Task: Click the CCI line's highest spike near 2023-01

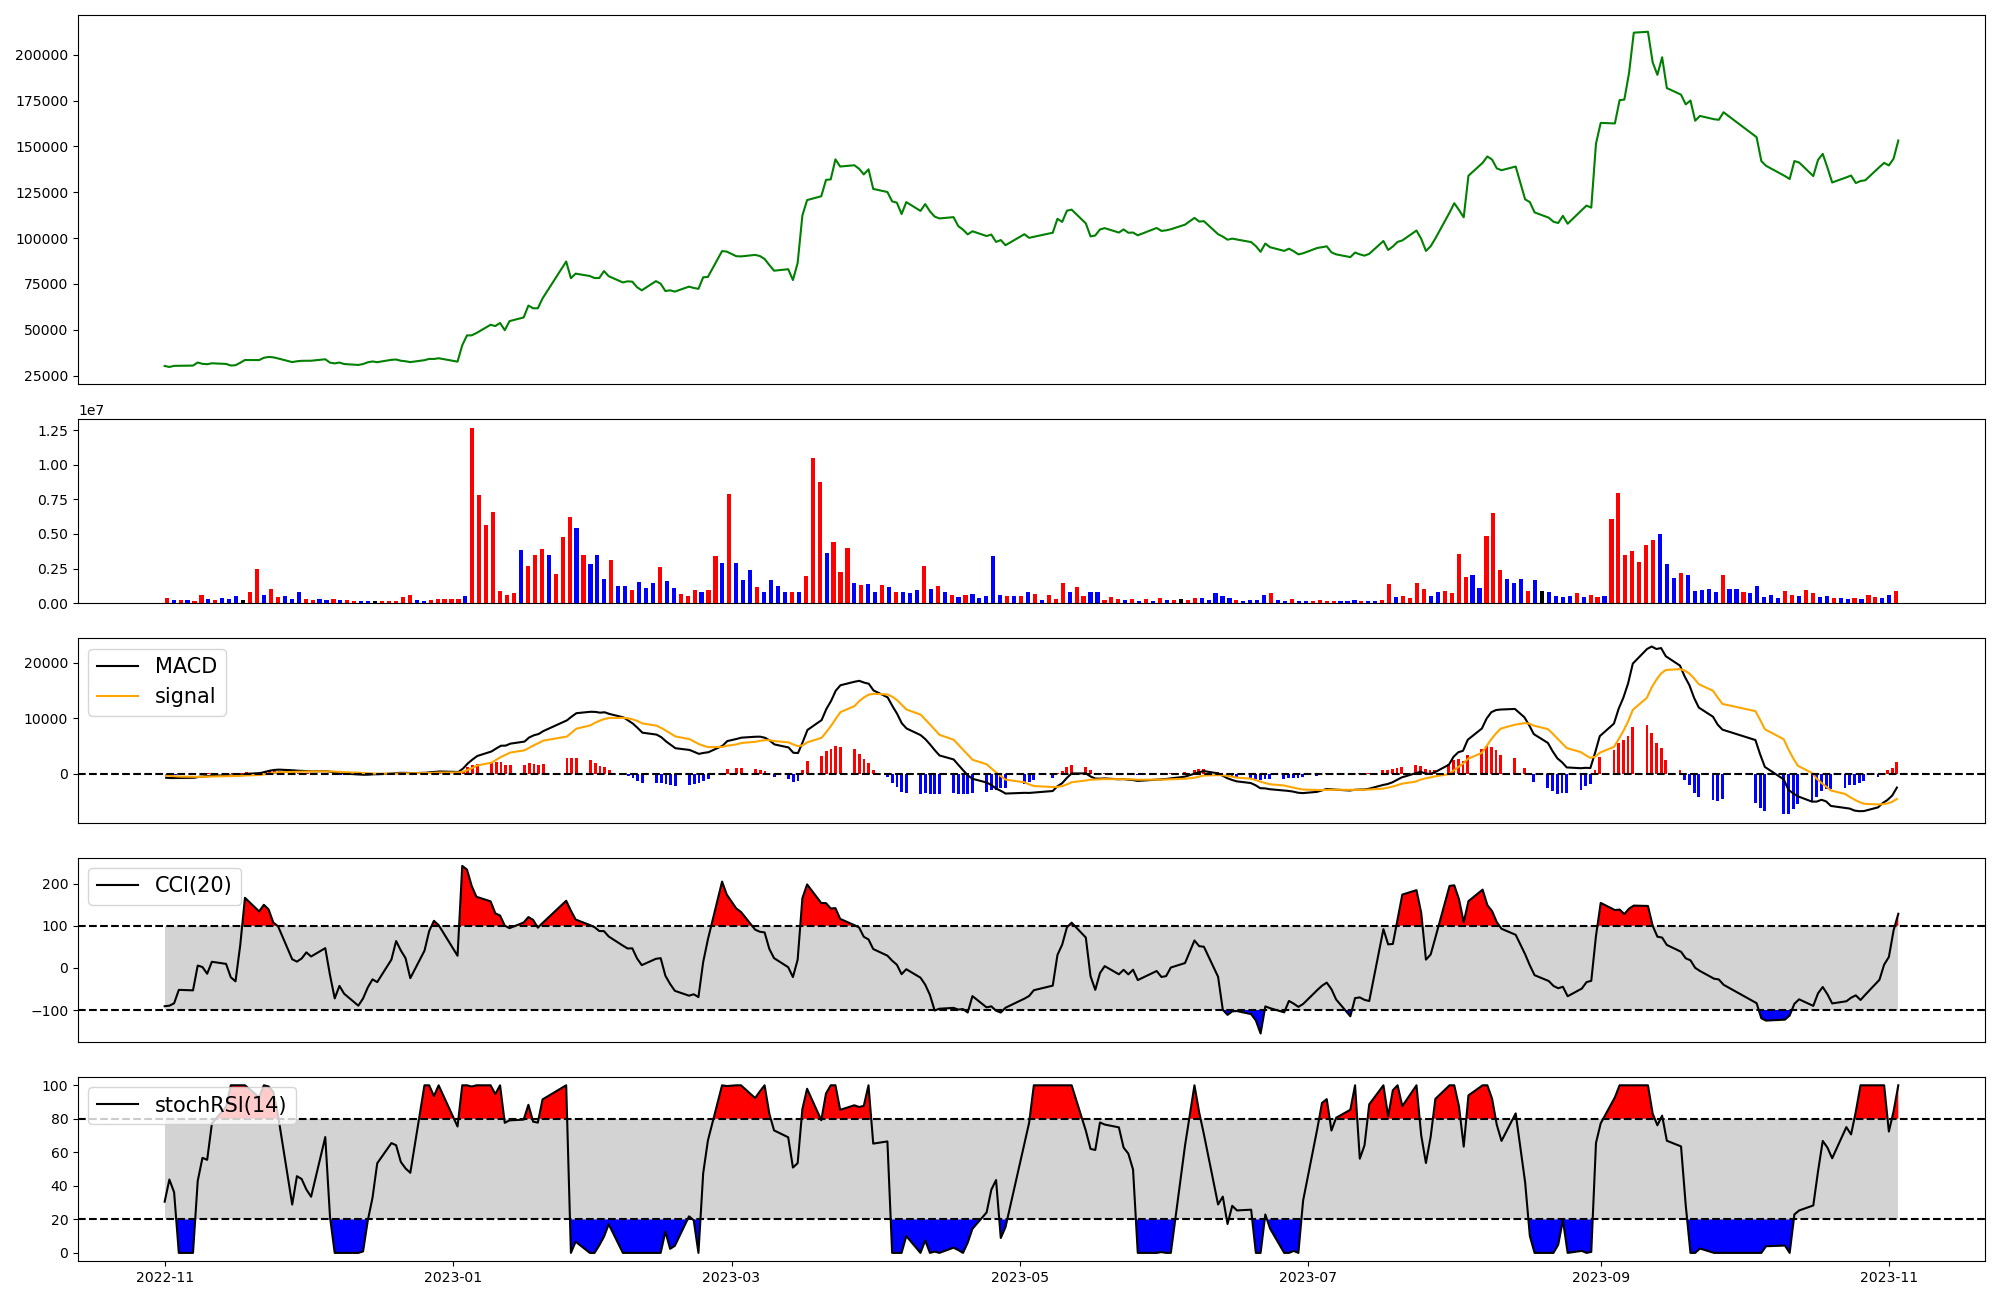Action: pos(462,866)
